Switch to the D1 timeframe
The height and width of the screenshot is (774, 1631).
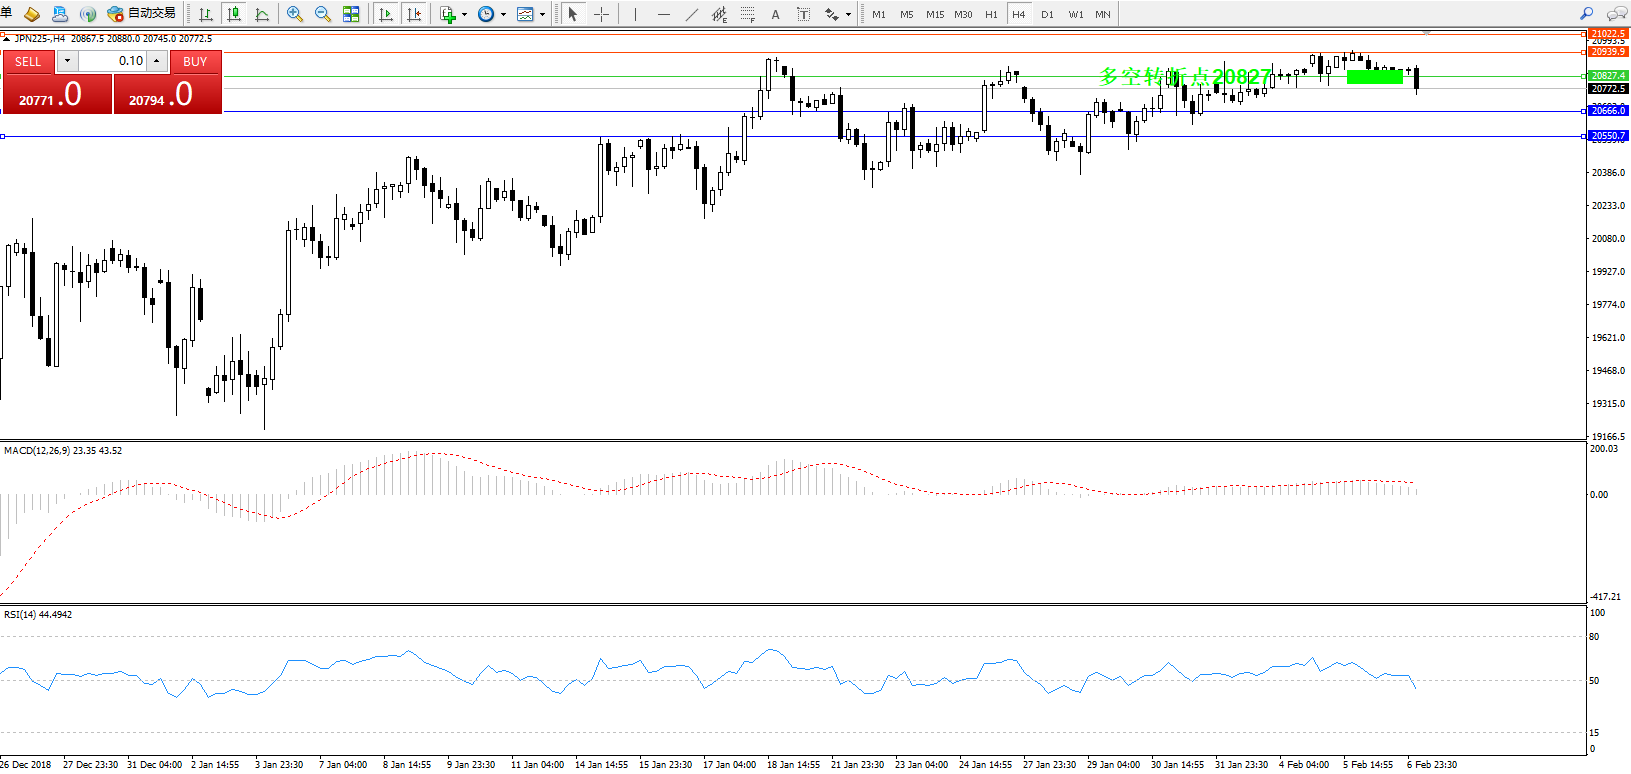[x=1047, y=14]
